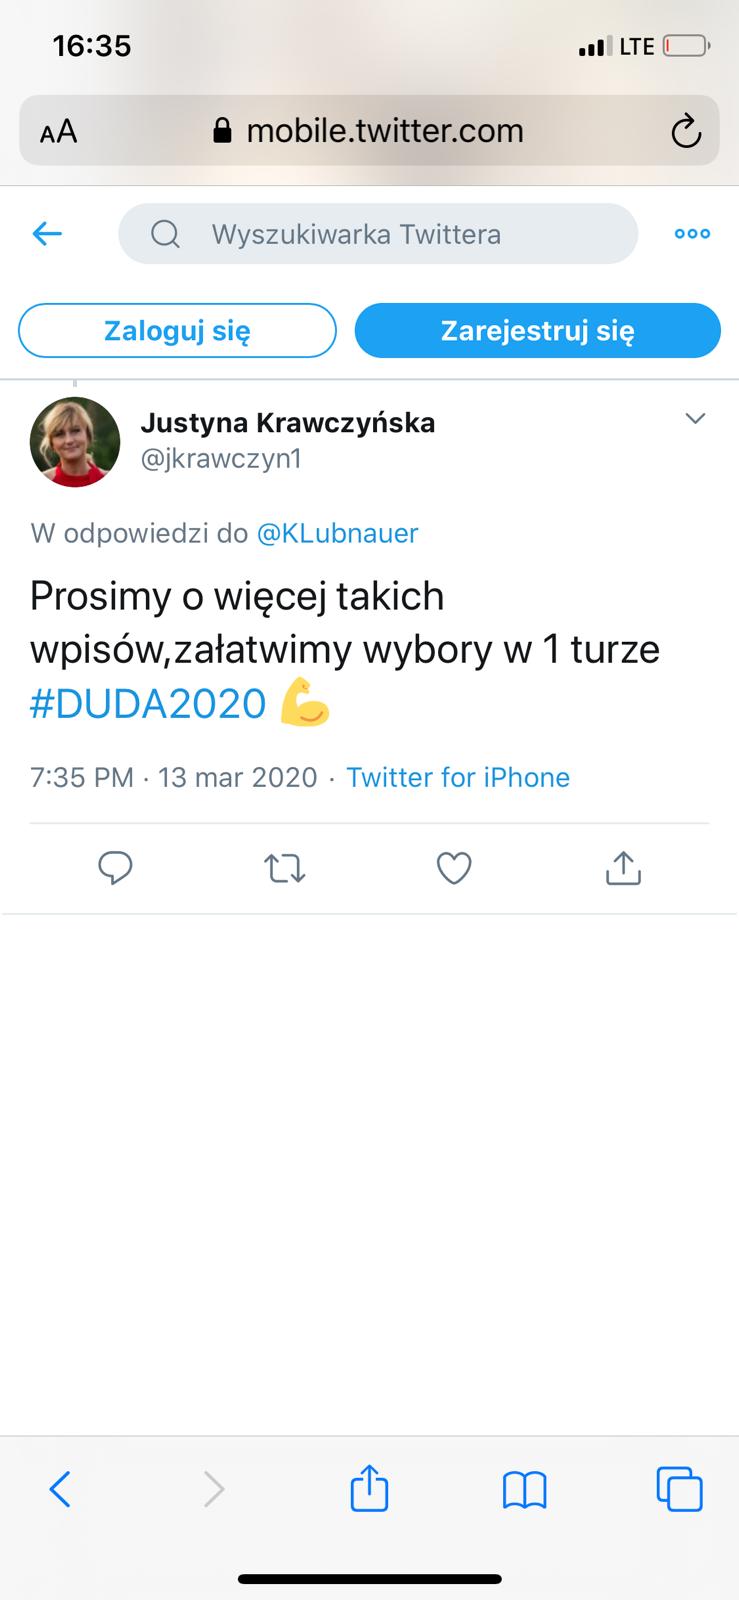
Task: Tap the retweet arrows icon
Action: pos(285,869)
